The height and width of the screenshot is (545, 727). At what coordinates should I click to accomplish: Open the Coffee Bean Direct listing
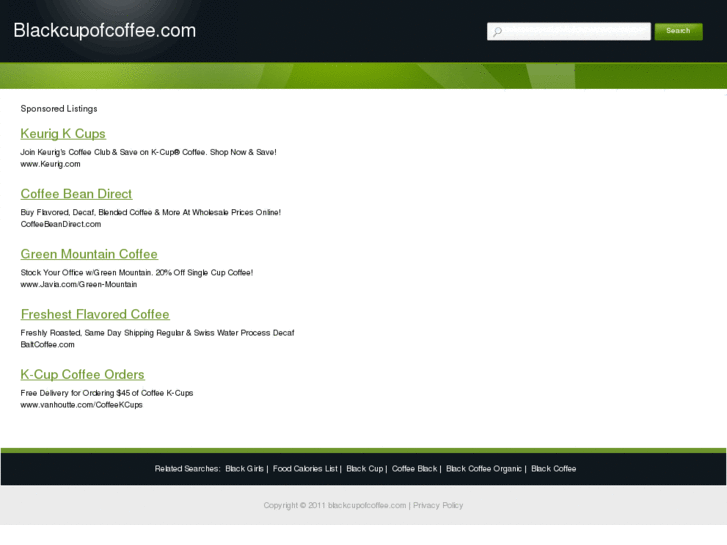(x=76, y=194)
